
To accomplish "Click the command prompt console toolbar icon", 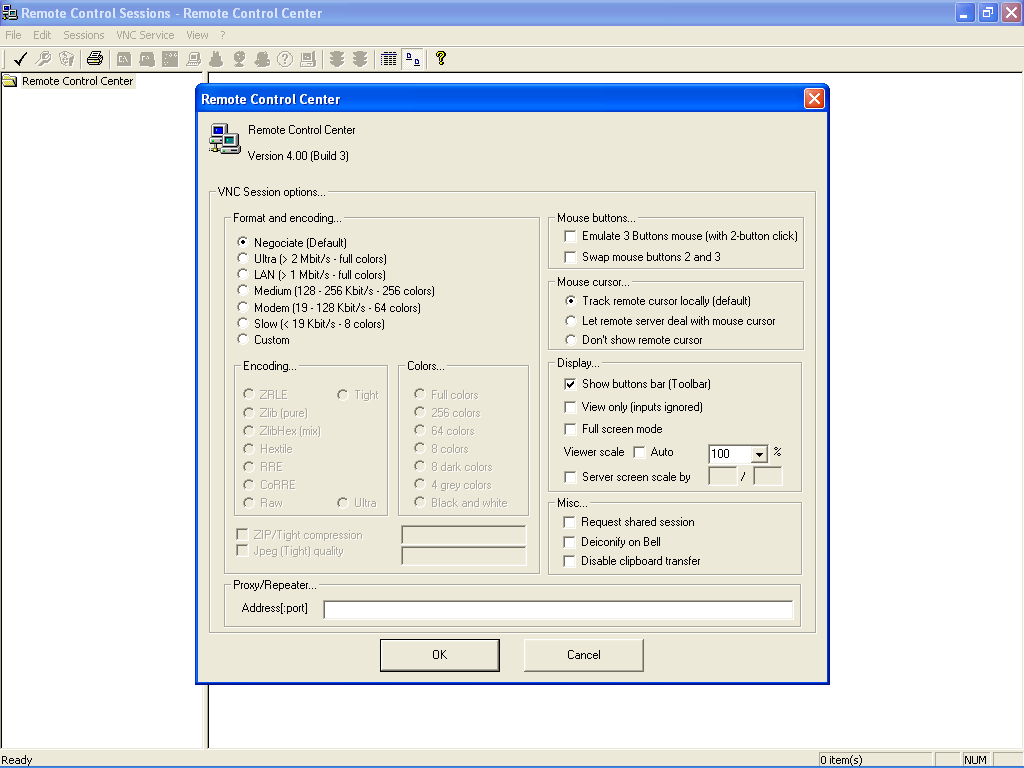I will click(123, 59).
